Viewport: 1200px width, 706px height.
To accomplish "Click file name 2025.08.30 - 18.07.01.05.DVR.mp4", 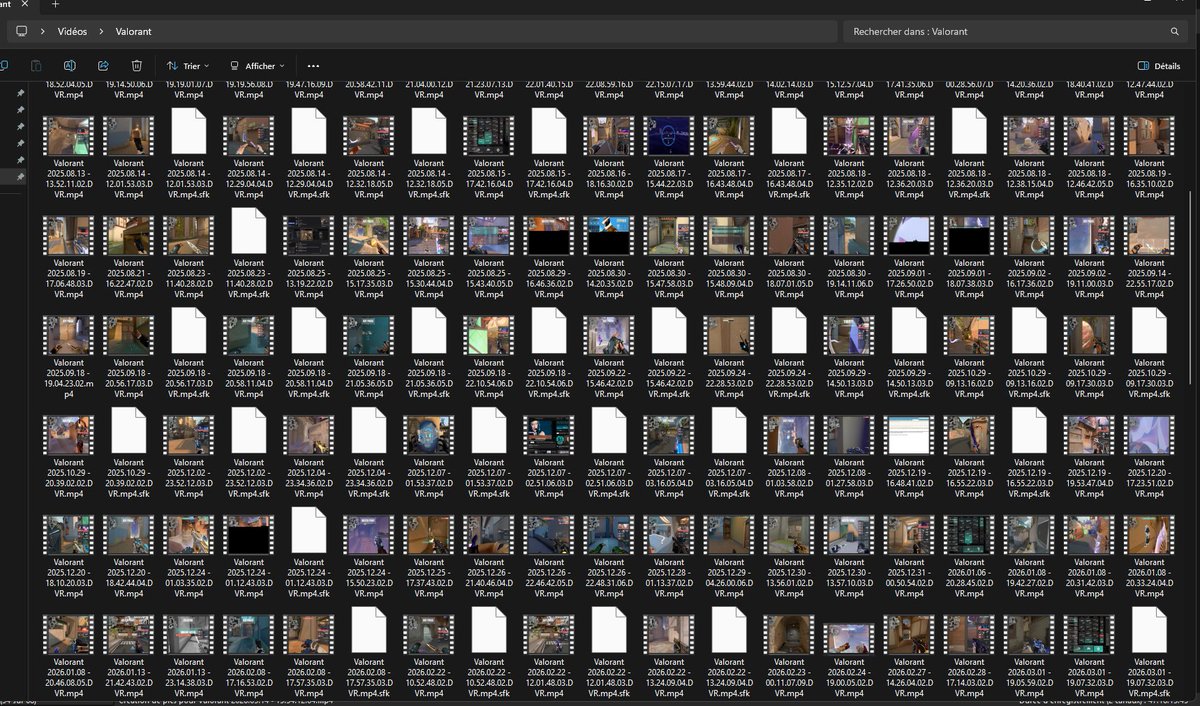I will [x=789, y=278].
